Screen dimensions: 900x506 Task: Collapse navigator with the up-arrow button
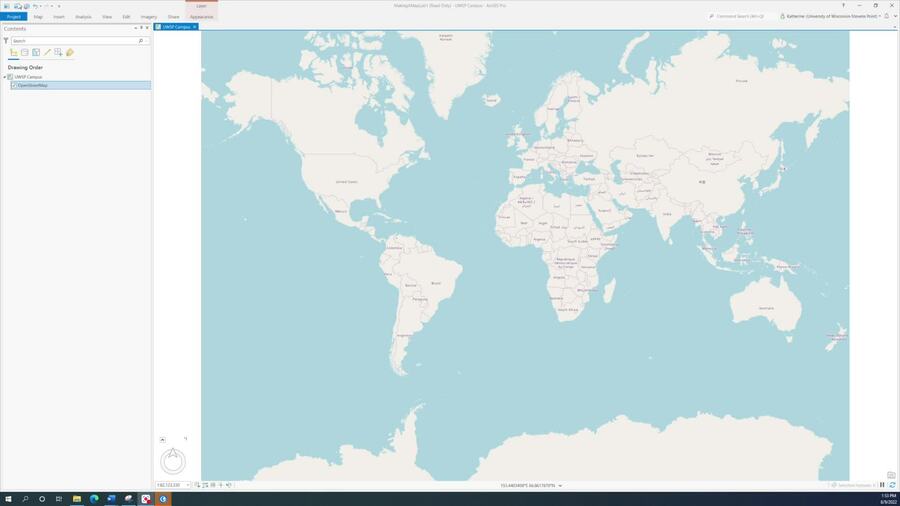pos(162,439)
